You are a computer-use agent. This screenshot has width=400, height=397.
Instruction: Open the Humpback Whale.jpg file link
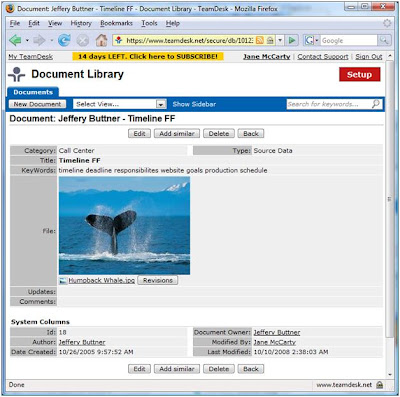click(102, 280)
